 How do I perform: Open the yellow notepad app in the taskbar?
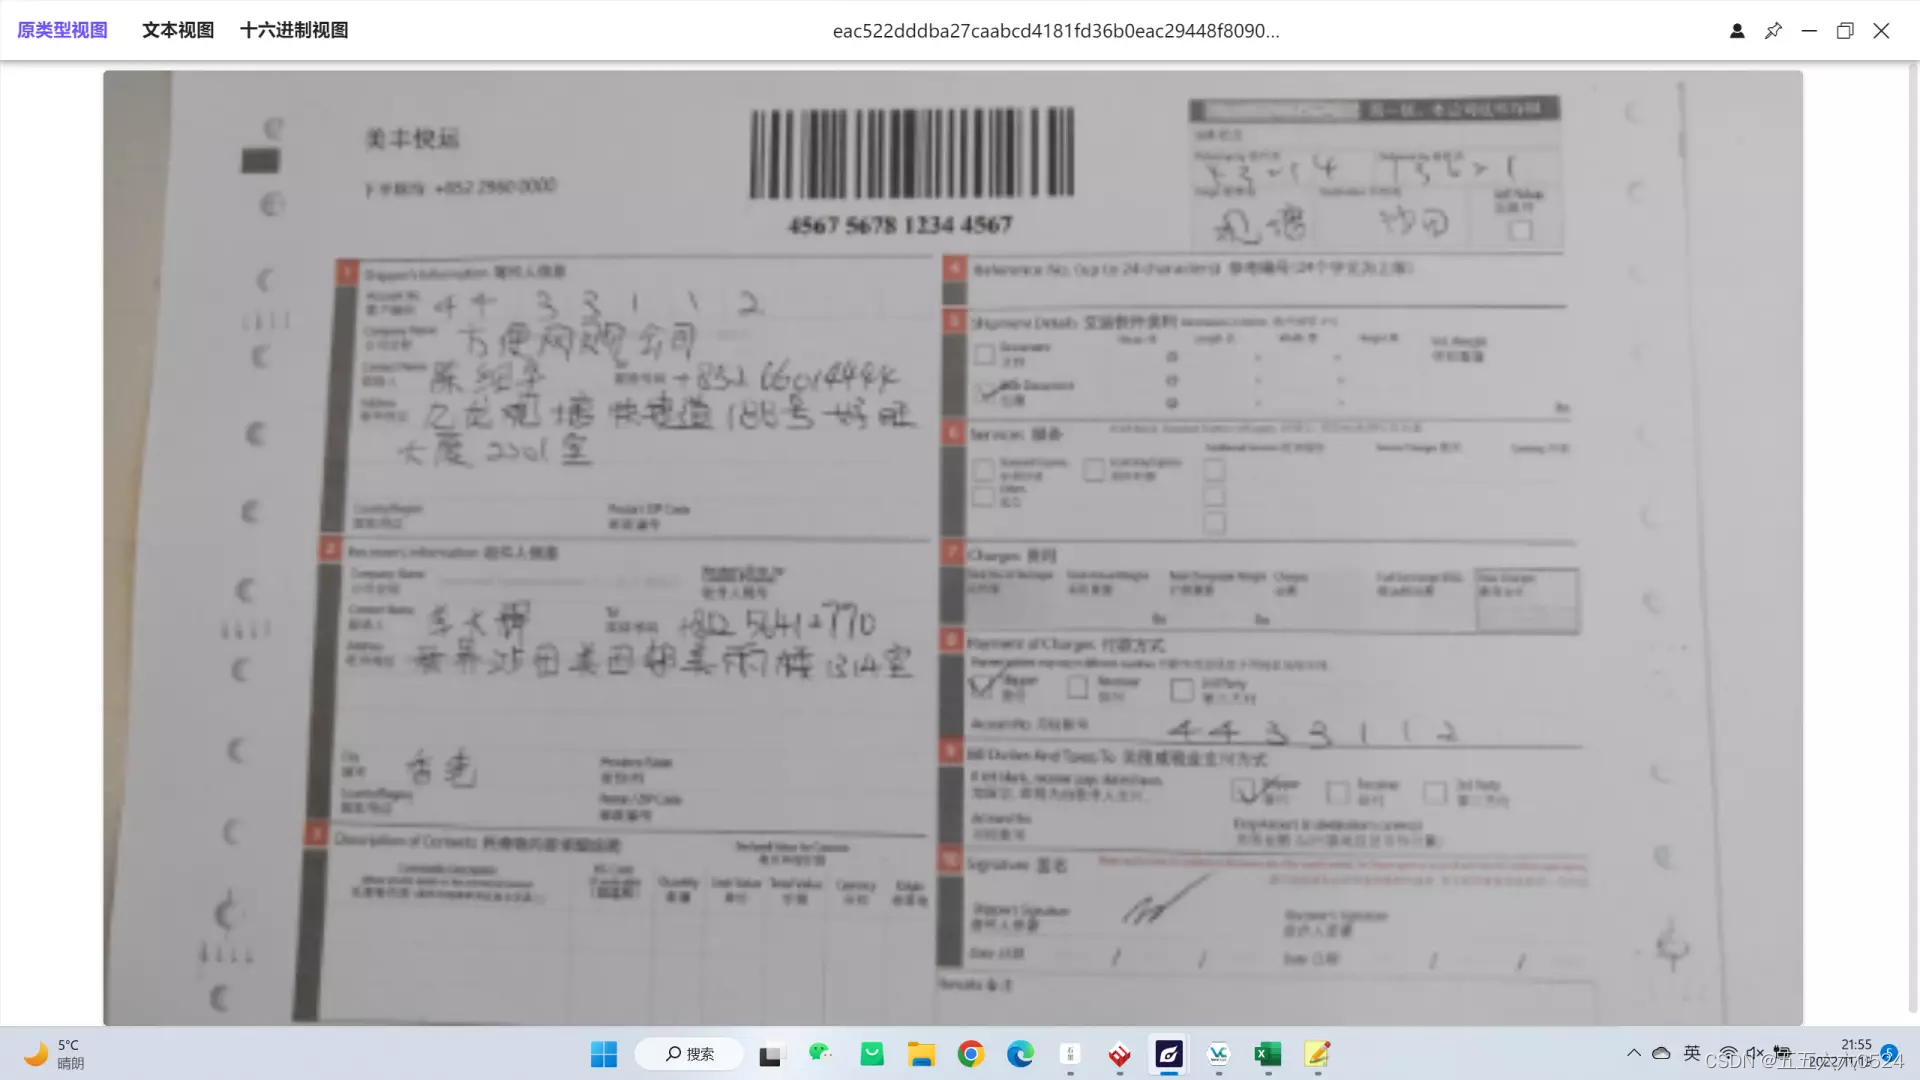(x=1317, y=1054)
